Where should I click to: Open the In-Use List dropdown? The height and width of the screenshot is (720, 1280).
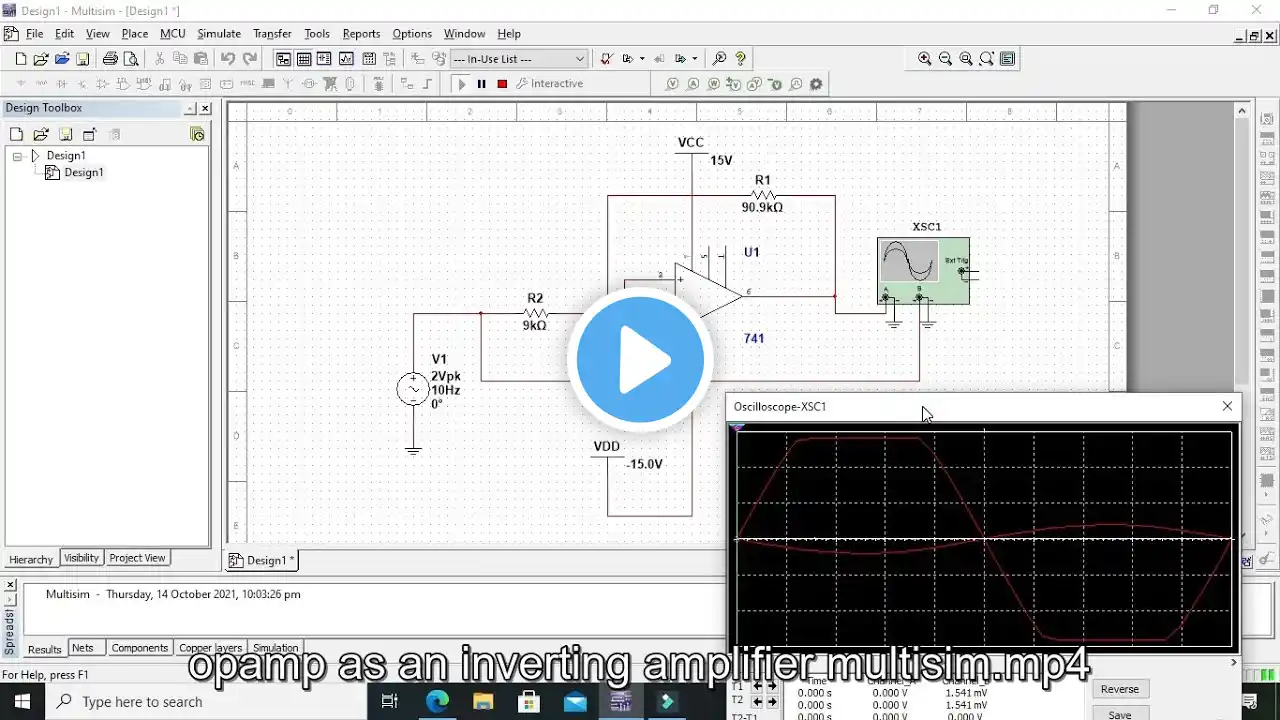[x=518, y=59]
